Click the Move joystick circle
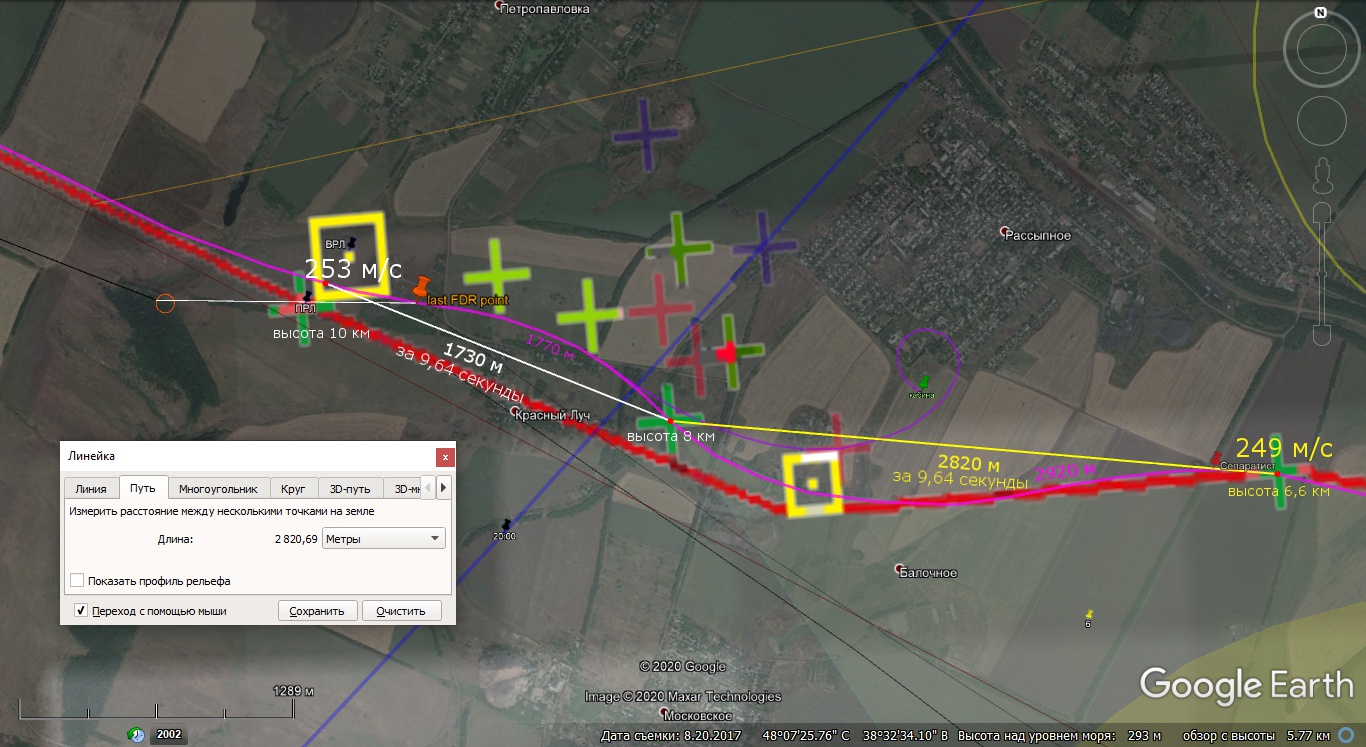Viewport: 1366px width, 747px height. coord(1321,121)
